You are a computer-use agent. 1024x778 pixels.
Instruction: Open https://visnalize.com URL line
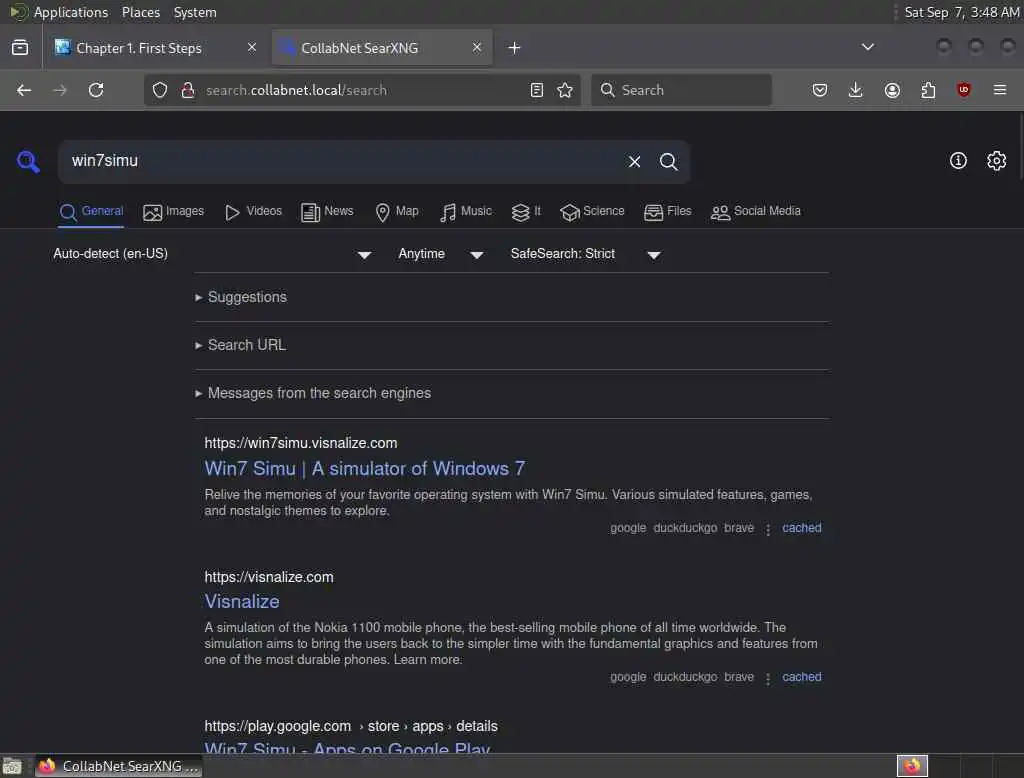[268, 577]
